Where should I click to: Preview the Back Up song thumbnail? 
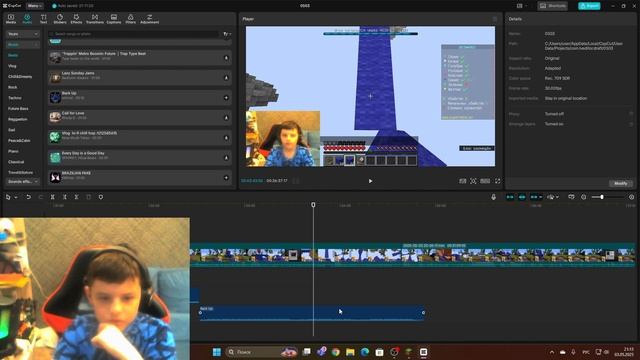55,98
